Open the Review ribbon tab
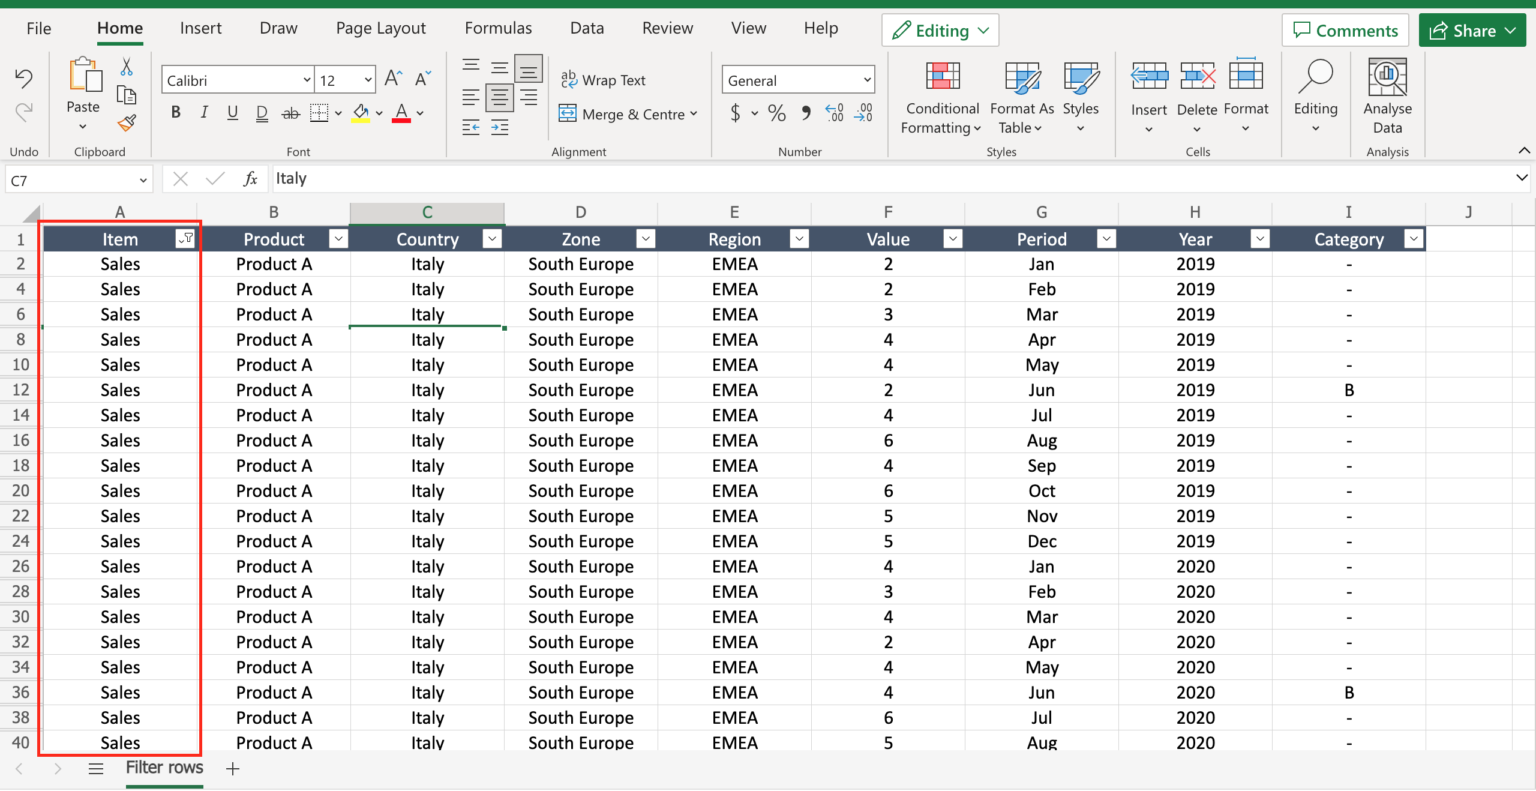Screen dimensions: 1536x791 pos(667,28)
